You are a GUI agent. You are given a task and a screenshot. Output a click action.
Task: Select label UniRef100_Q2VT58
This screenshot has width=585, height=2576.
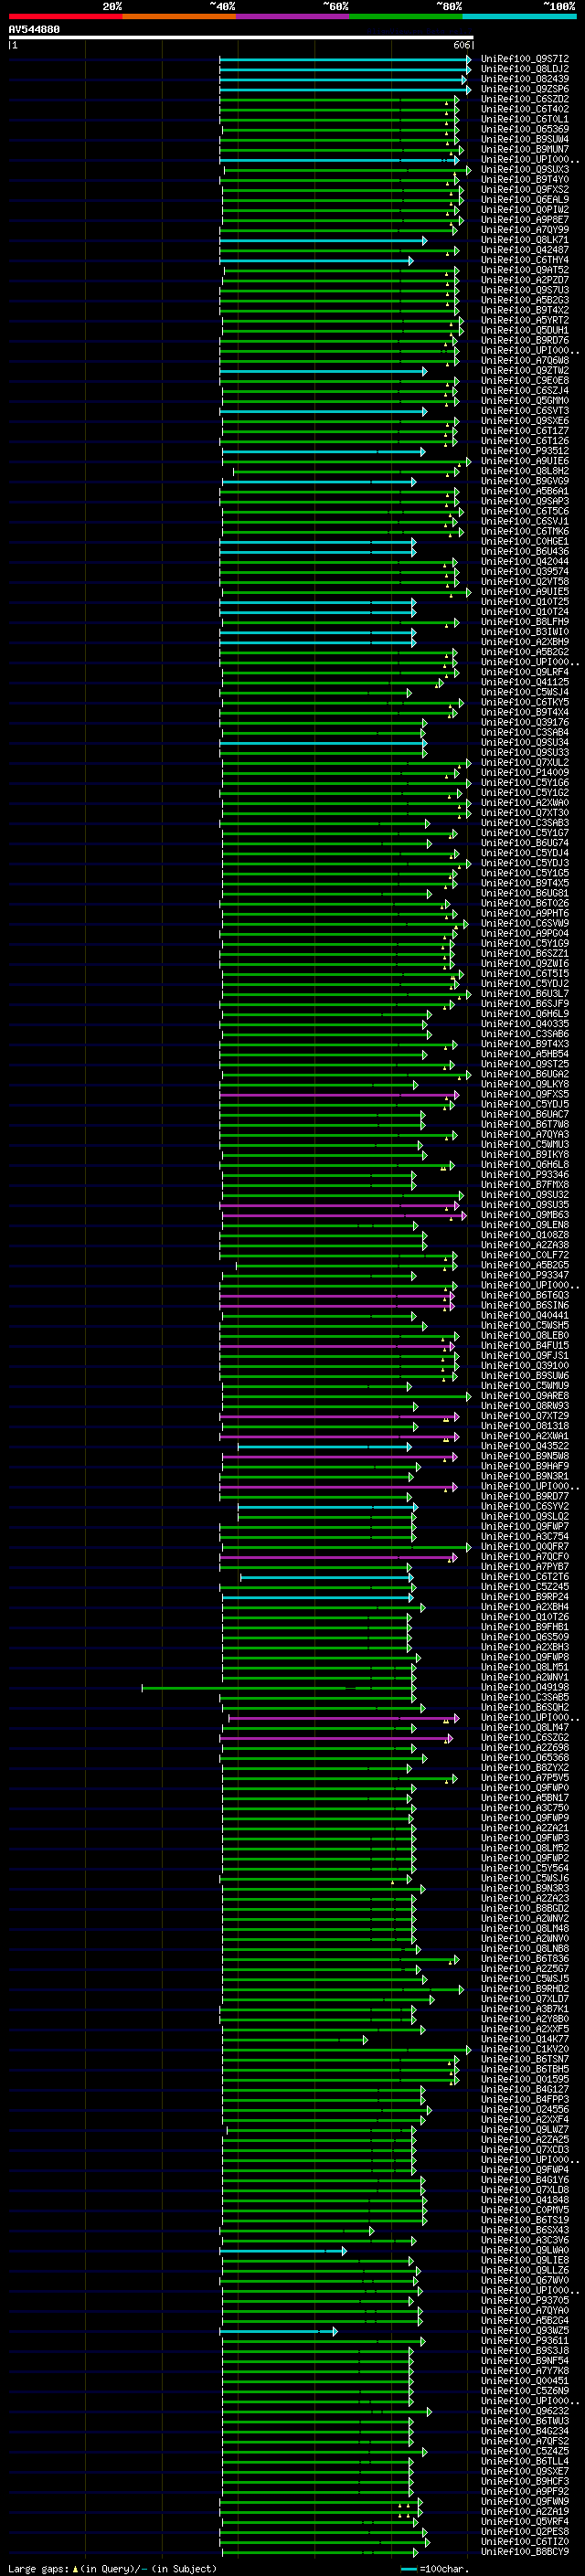click(x=525, y=582)
